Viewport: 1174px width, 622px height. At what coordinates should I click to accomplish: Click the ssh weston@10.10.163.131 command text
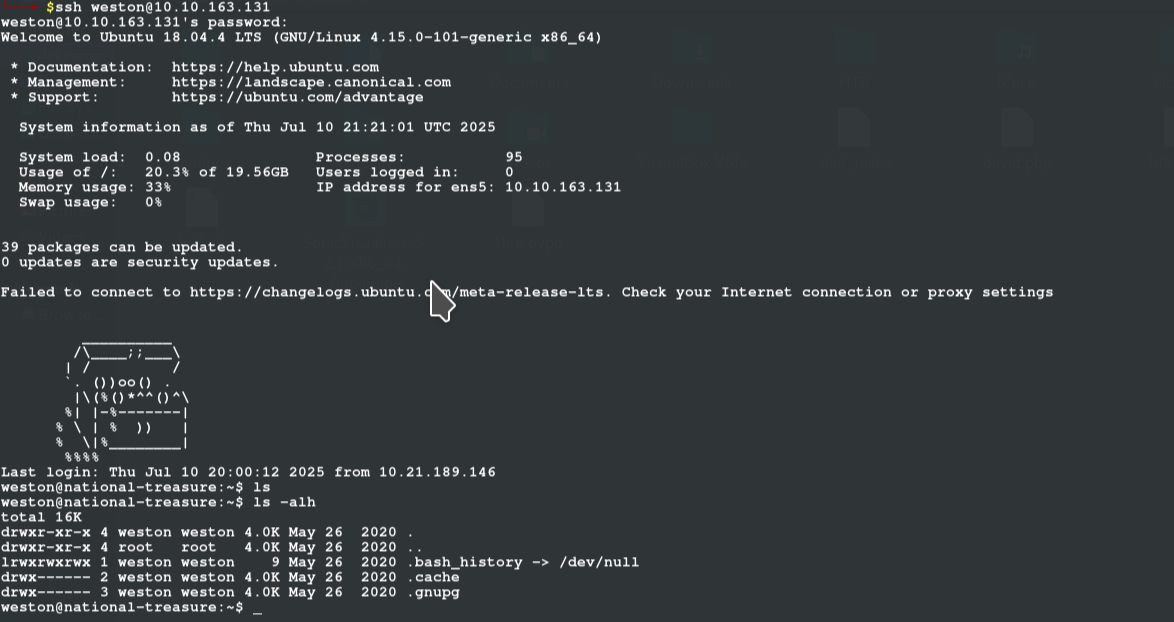click(x=162, y=7)
